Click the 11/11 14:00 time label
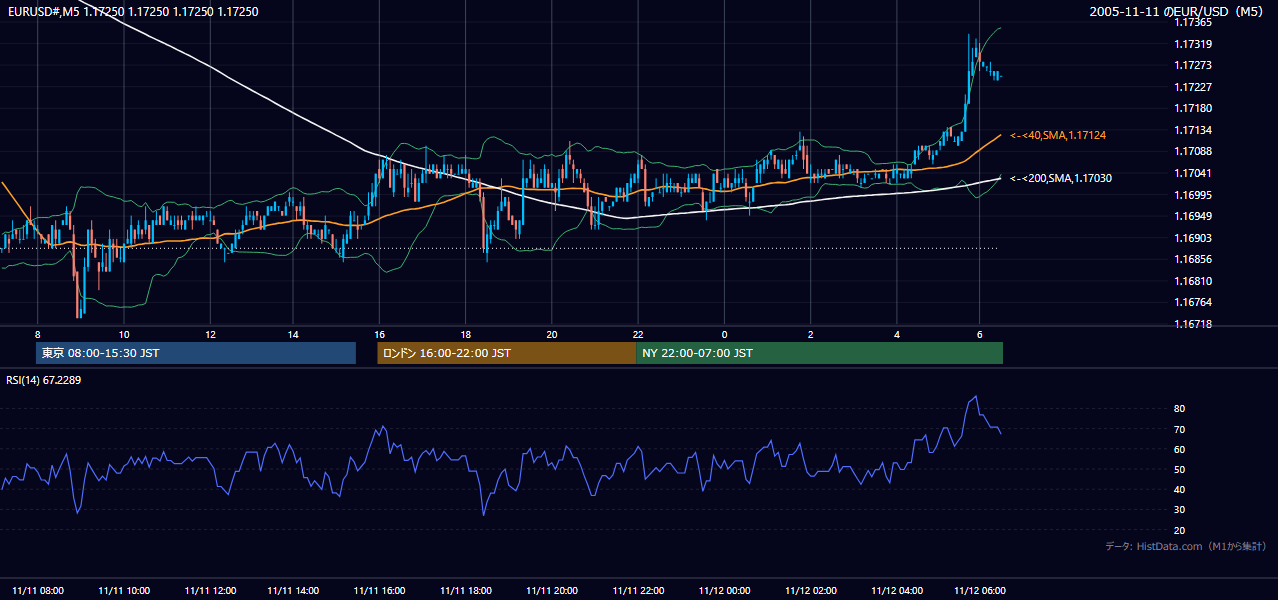 (x=295, y=590)
